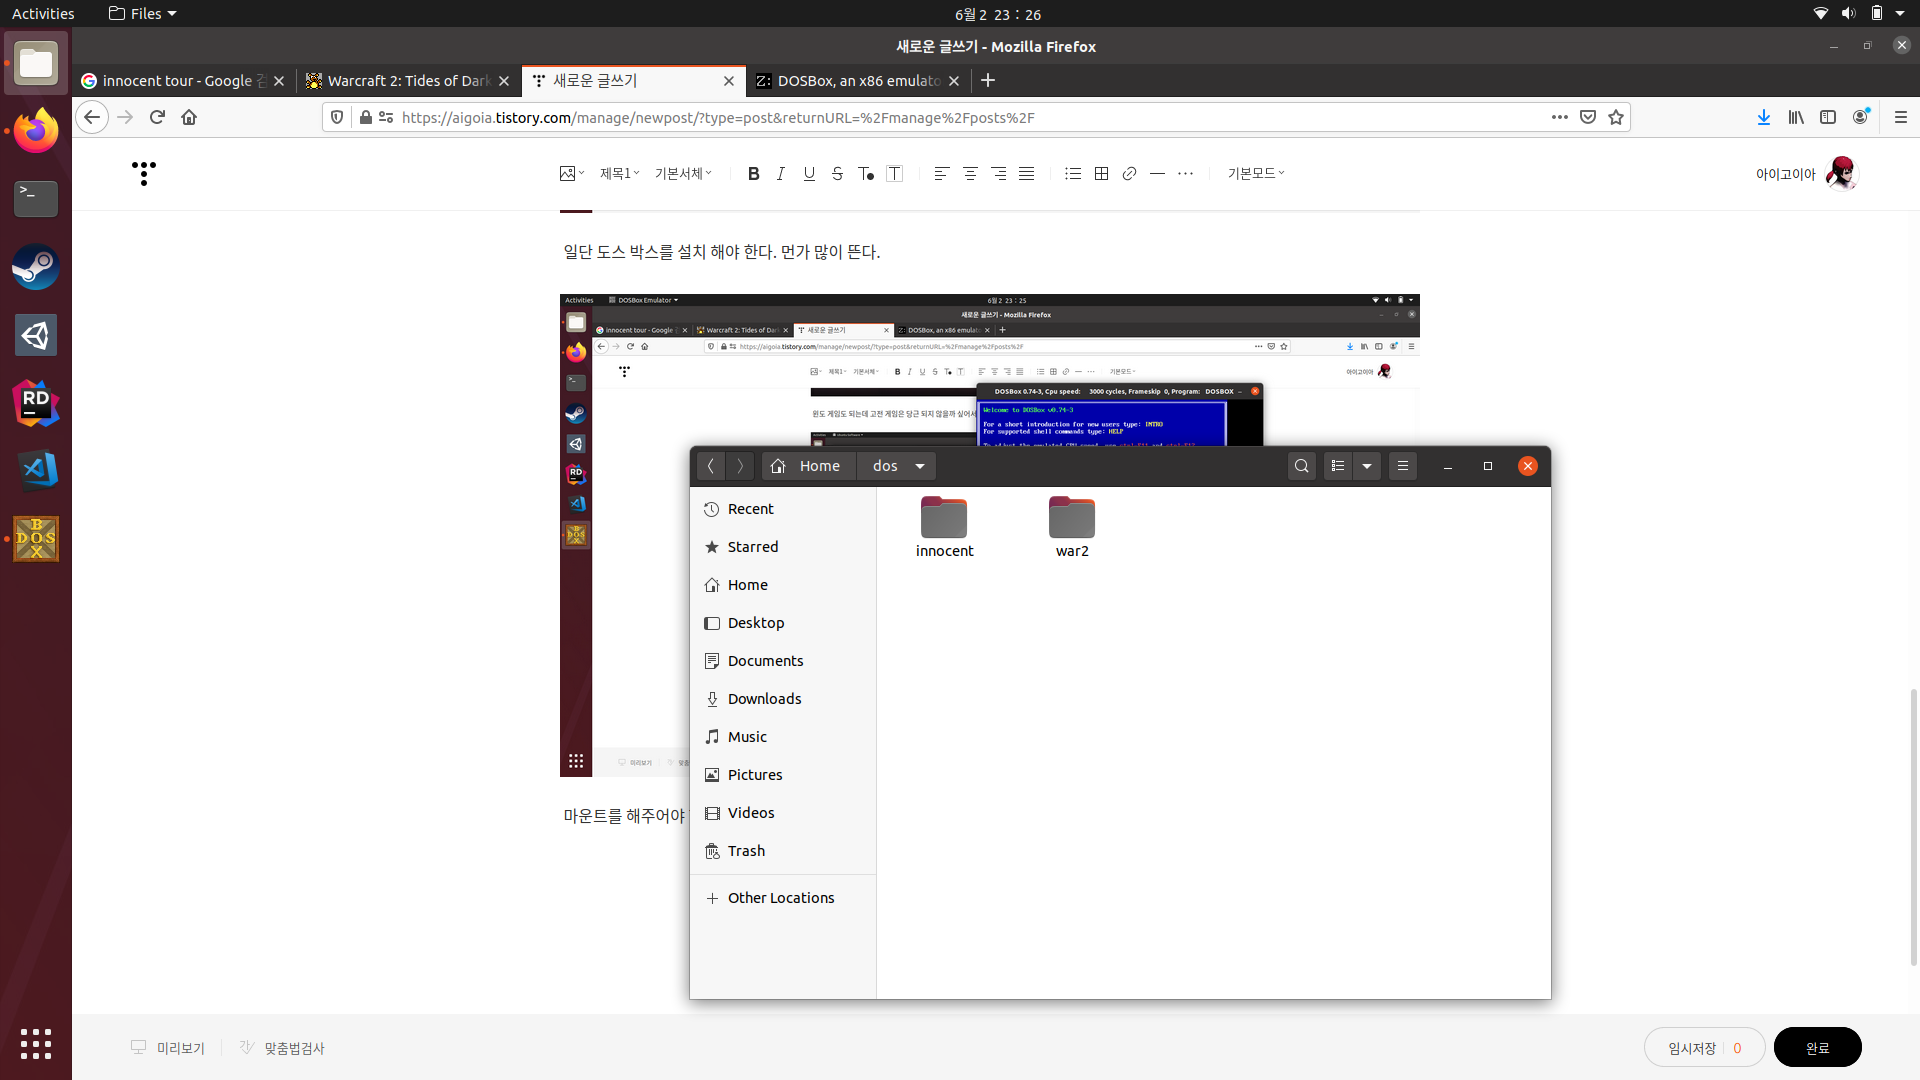Click the bulleted list icon
This screenshot has width=1920, height=1080.
pyautogui.click(x=1073, y=174)
